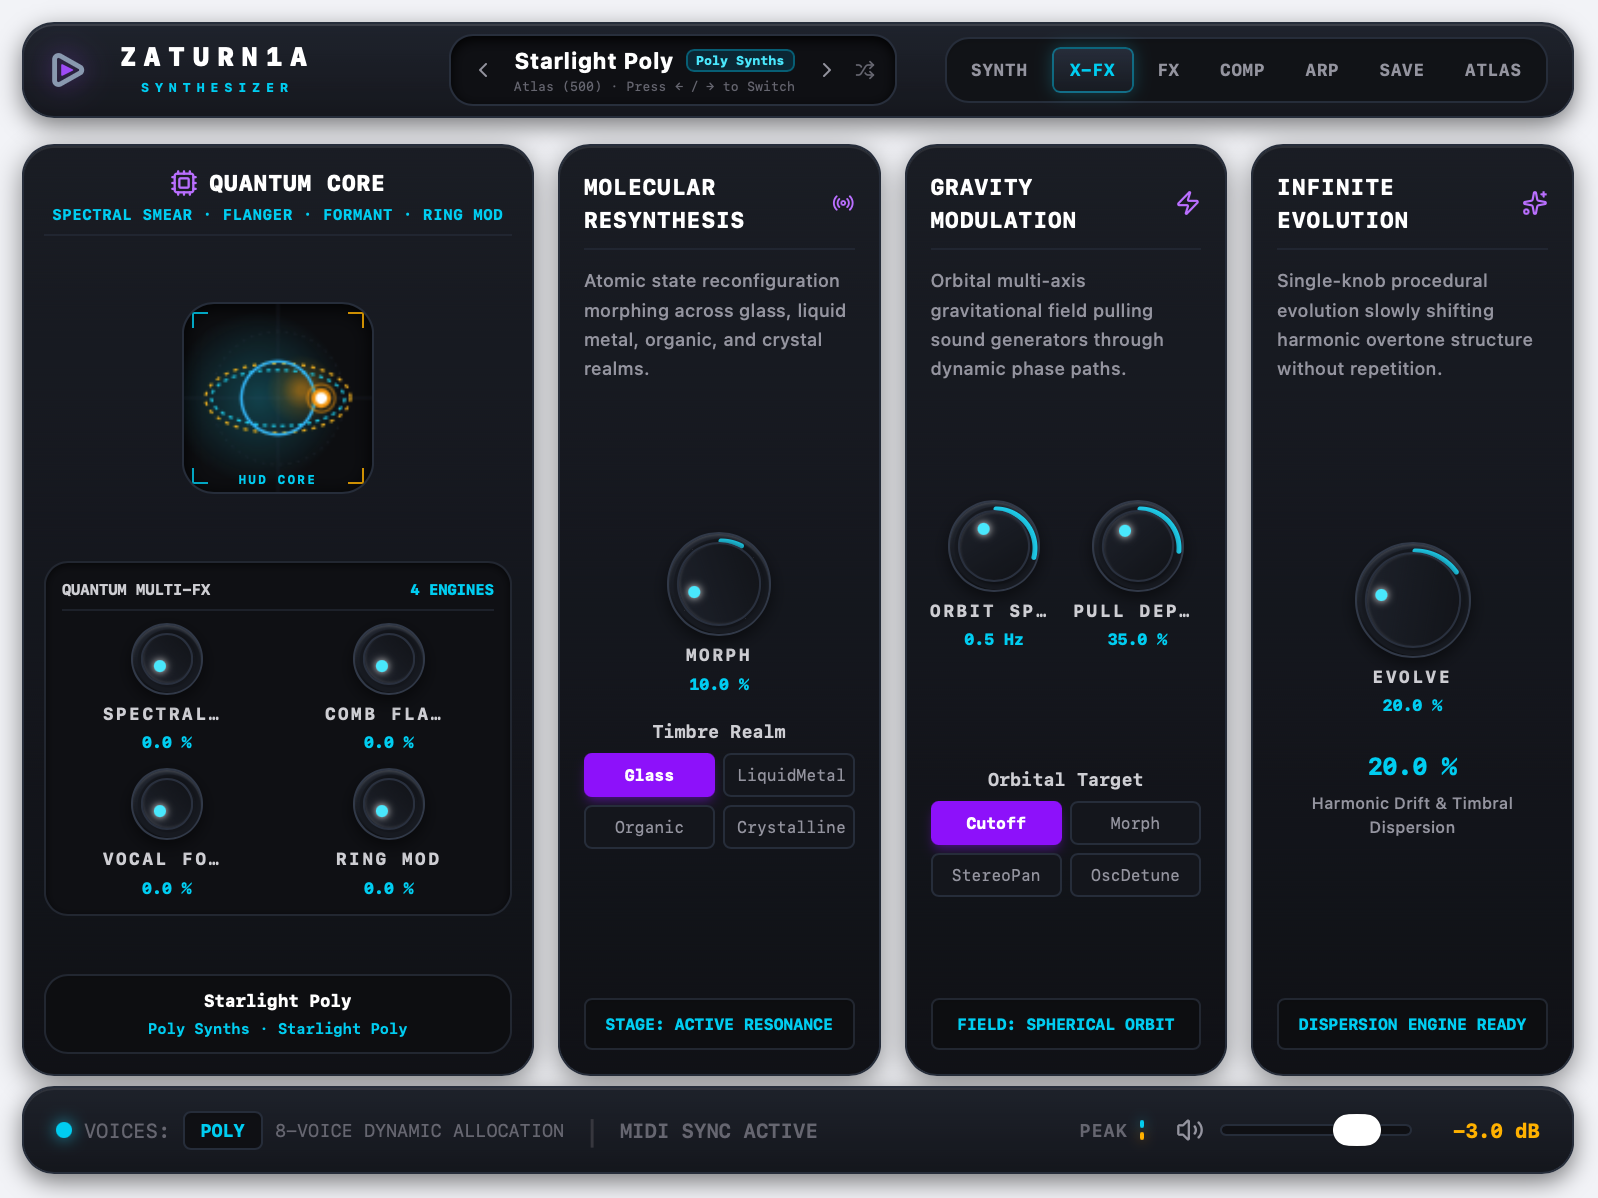This screenshot has width=1598, height=1198.
Task: Click the voices status dot
Action: click(64, 1130)
